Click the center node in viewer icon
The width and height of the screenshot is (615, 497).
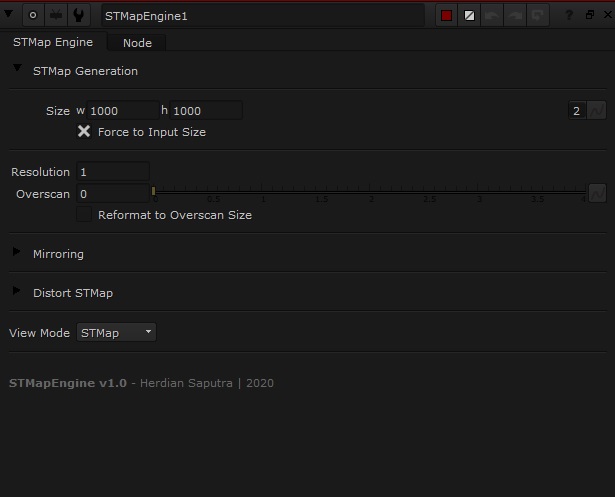[34, 15]
